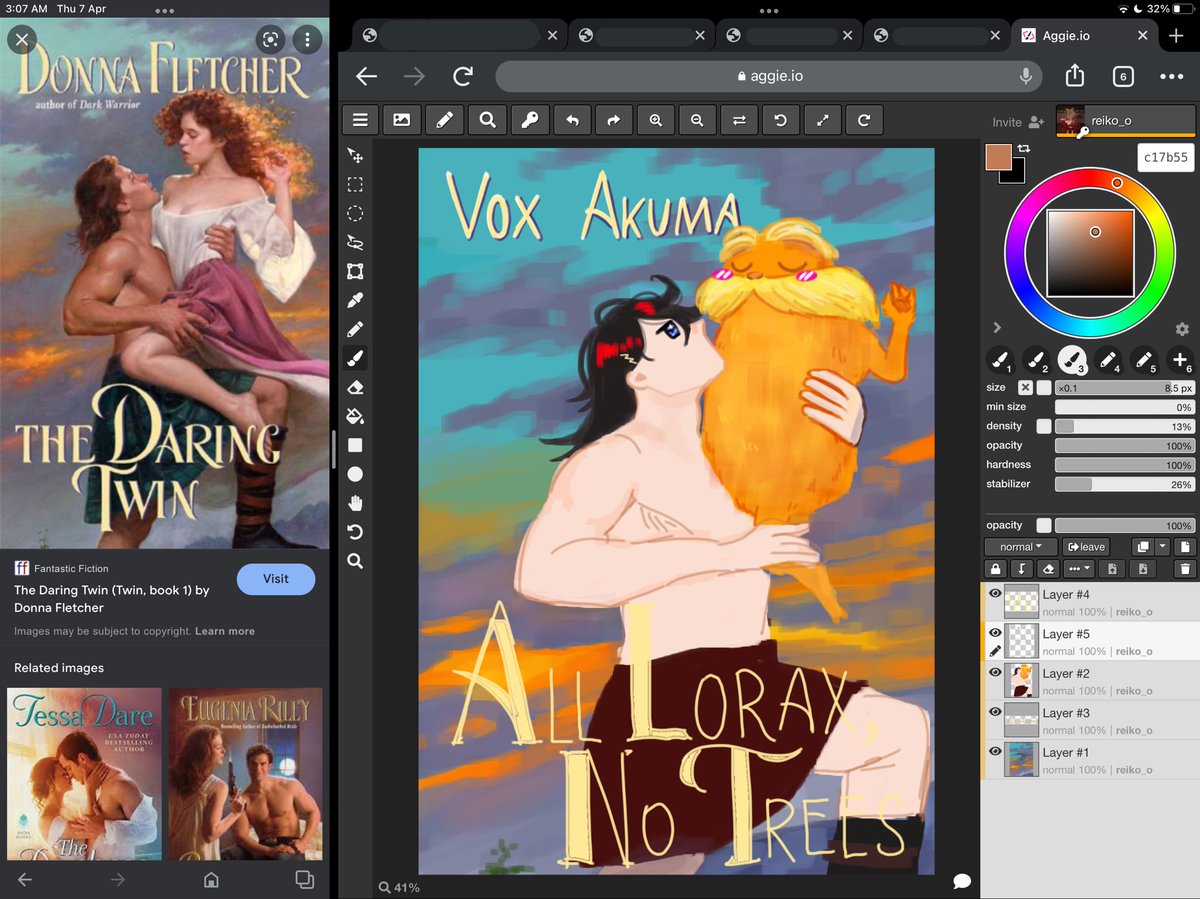
Task: Select the Ellipse shape tool
Action: (x=355, y=474)
